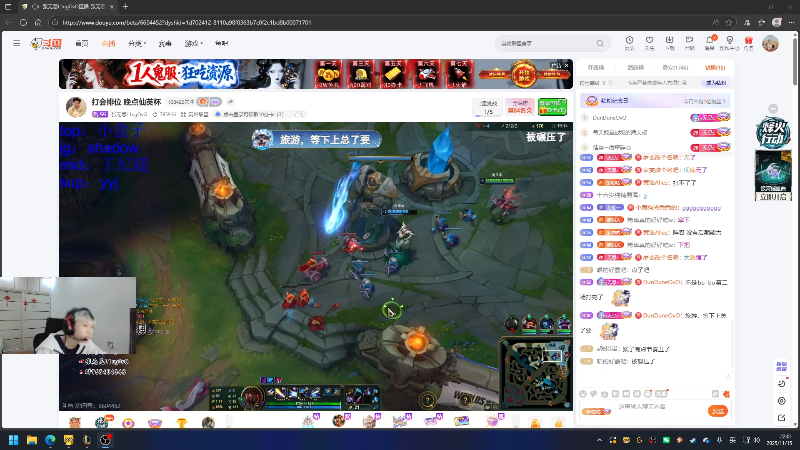Click the browser refresh button

click(x=23, y=22)
